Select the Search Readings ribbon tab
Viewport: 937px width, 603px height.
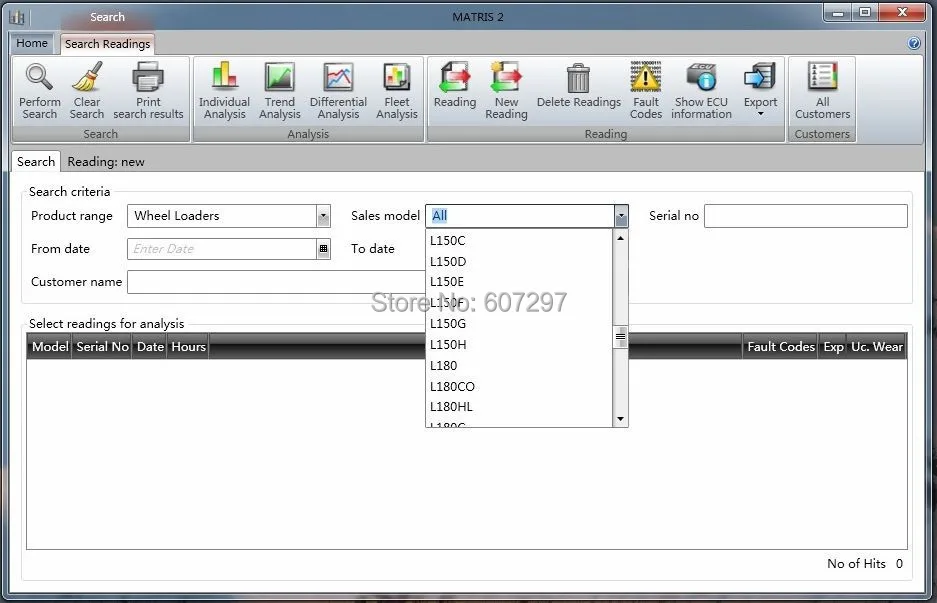click(x=108, y=44)
